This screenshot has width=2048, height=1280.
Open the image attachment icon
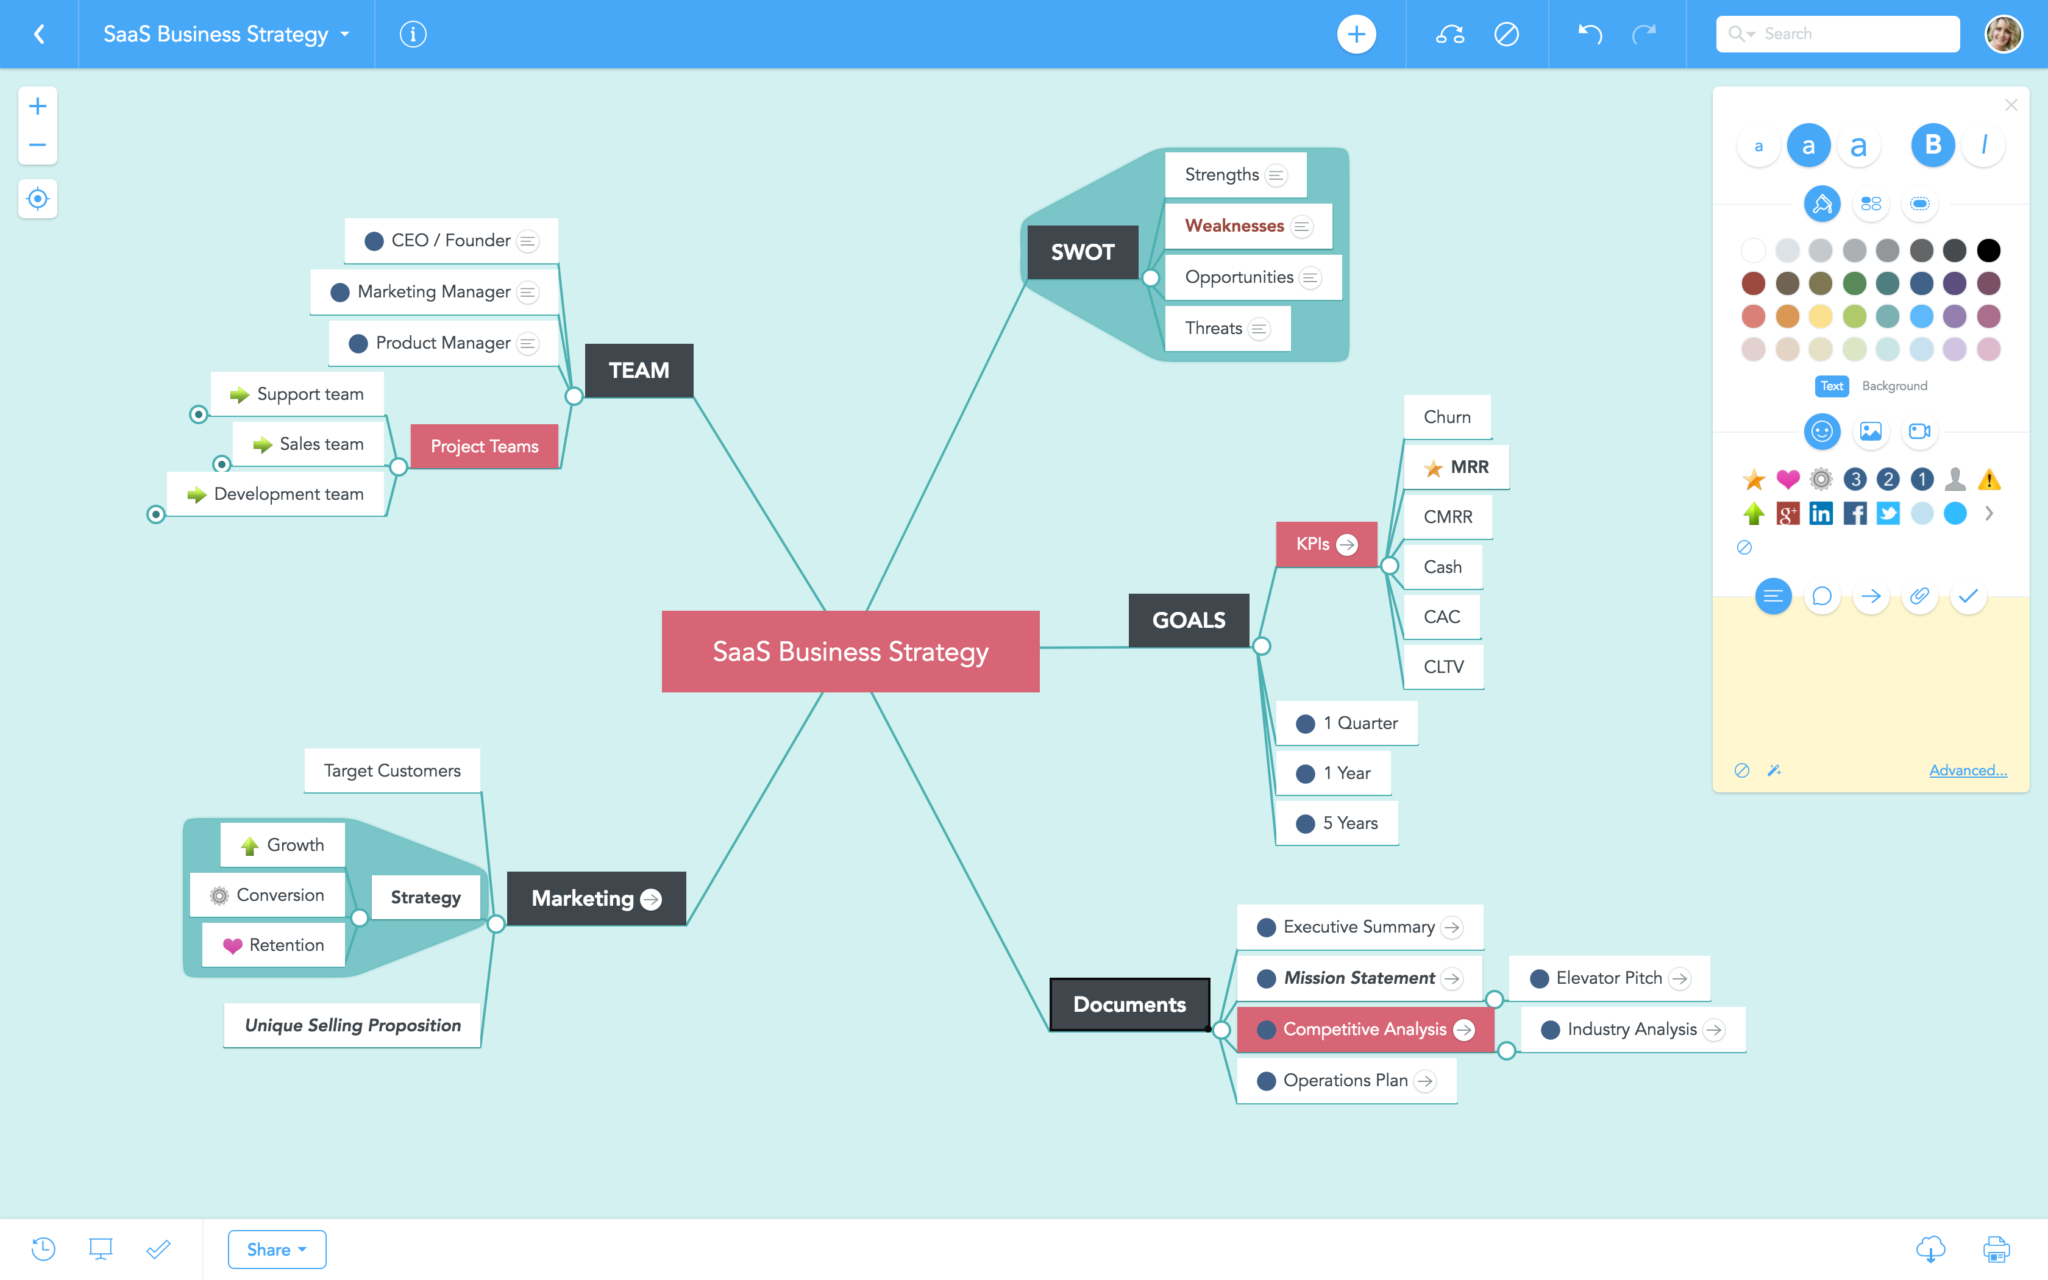coord(1870,431)
